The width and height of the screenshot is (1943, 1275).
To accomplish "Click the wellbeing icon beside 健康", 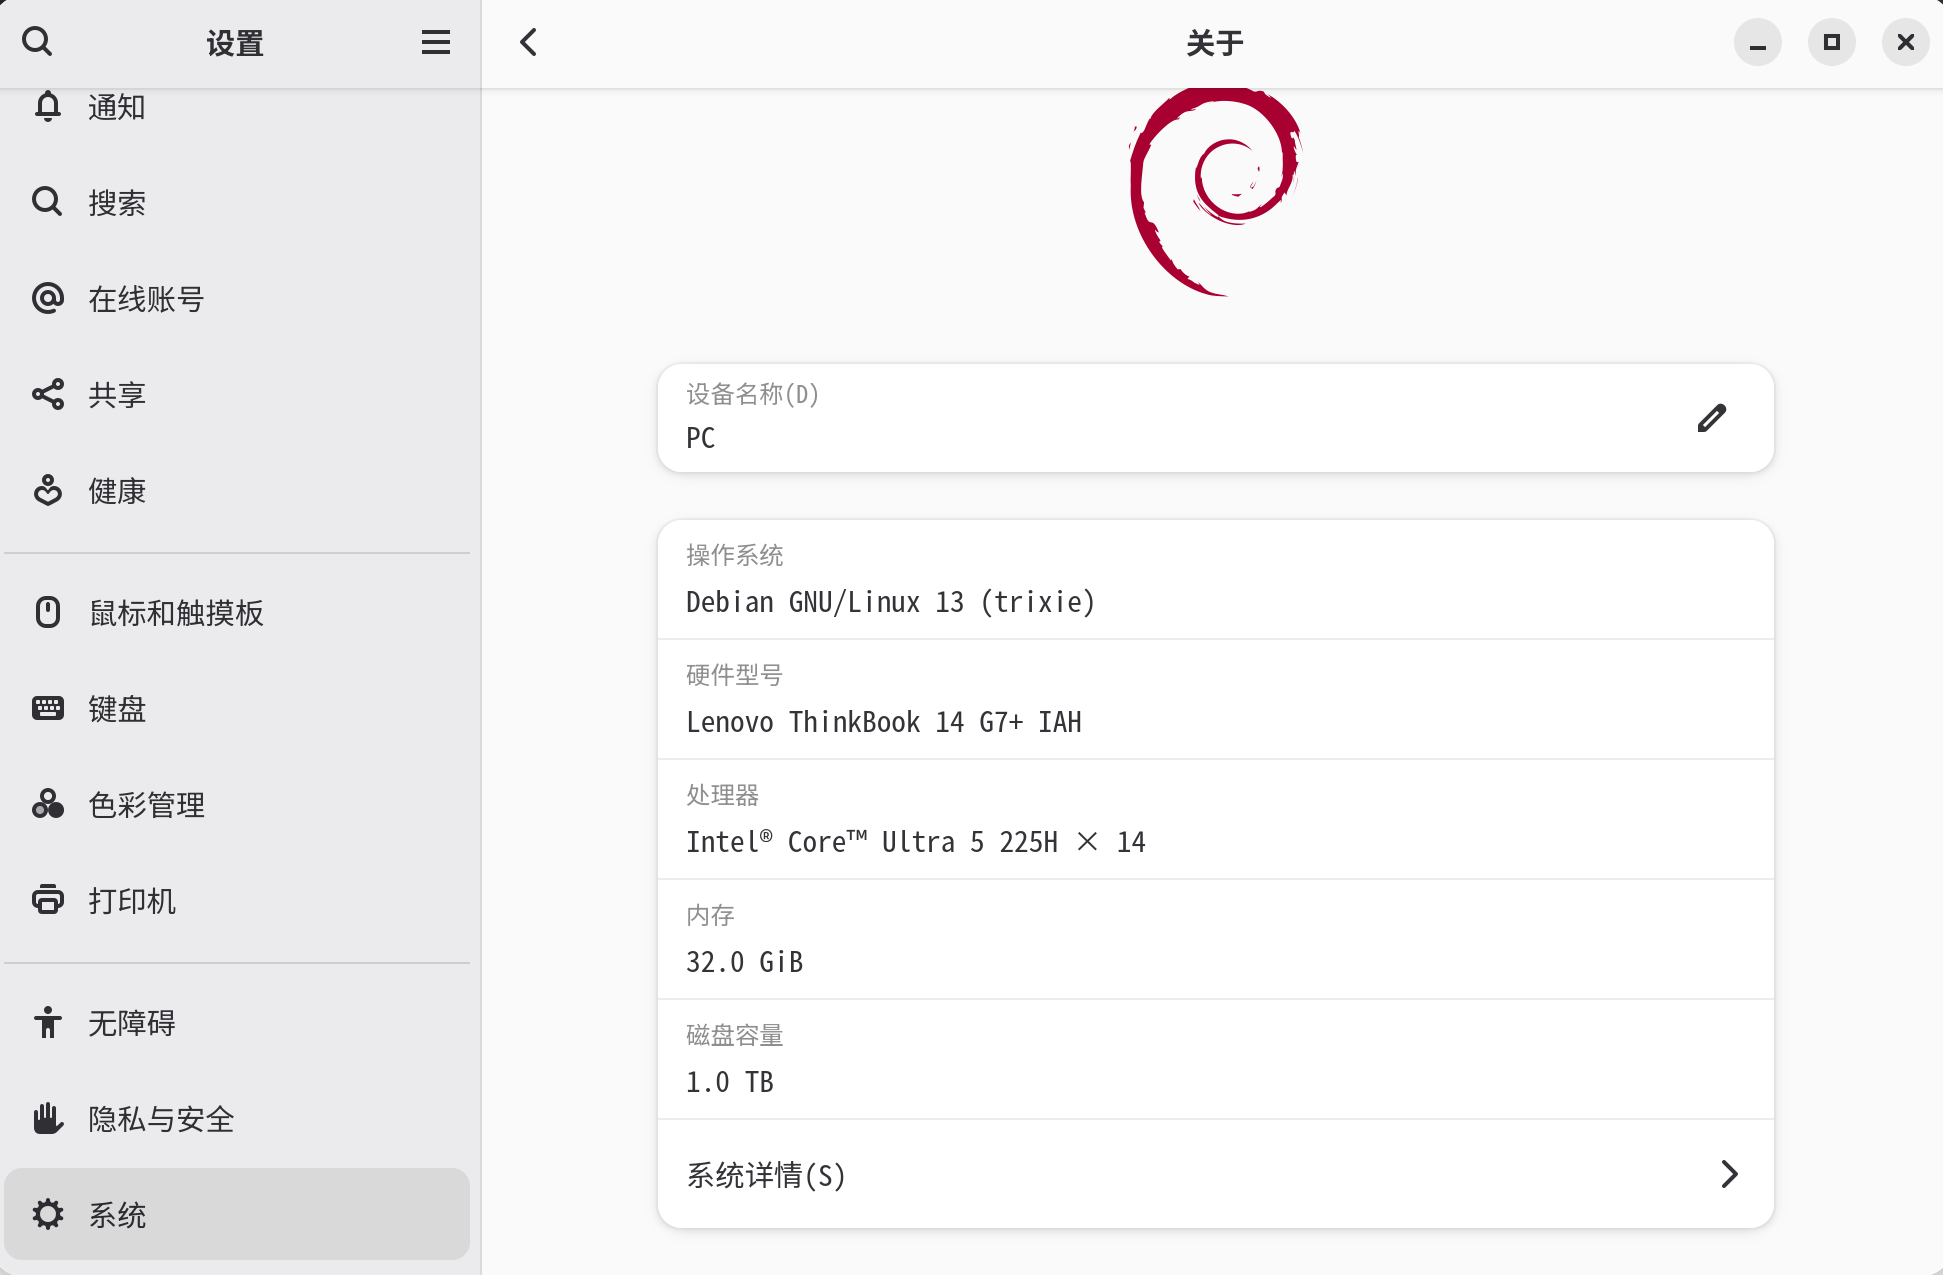I will click(x=48, y=490).
